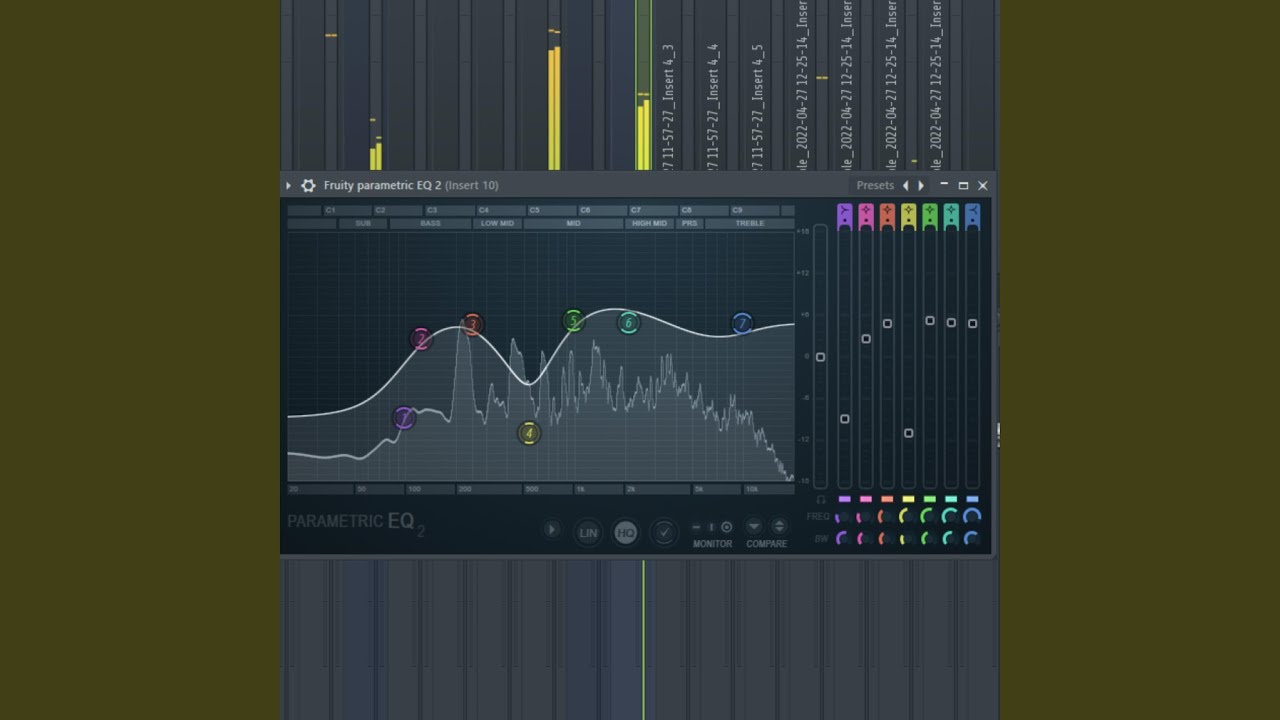Click the green band 5 BW knob

click(x=929, y=539)
